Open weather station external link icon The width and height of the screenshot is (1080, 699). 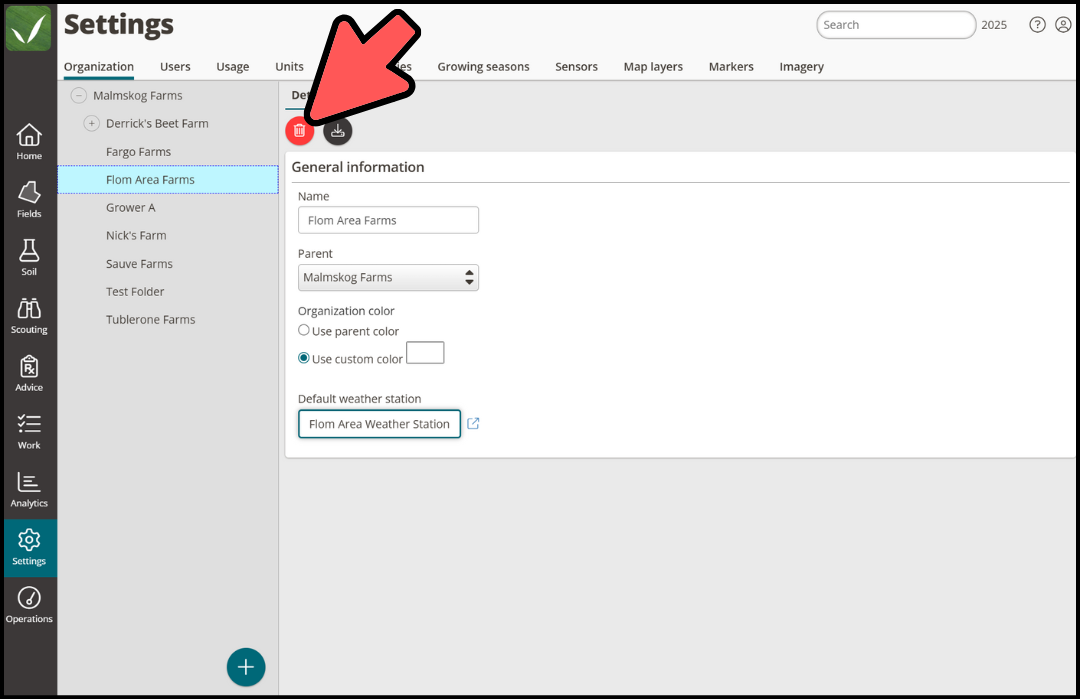point(473,424)
